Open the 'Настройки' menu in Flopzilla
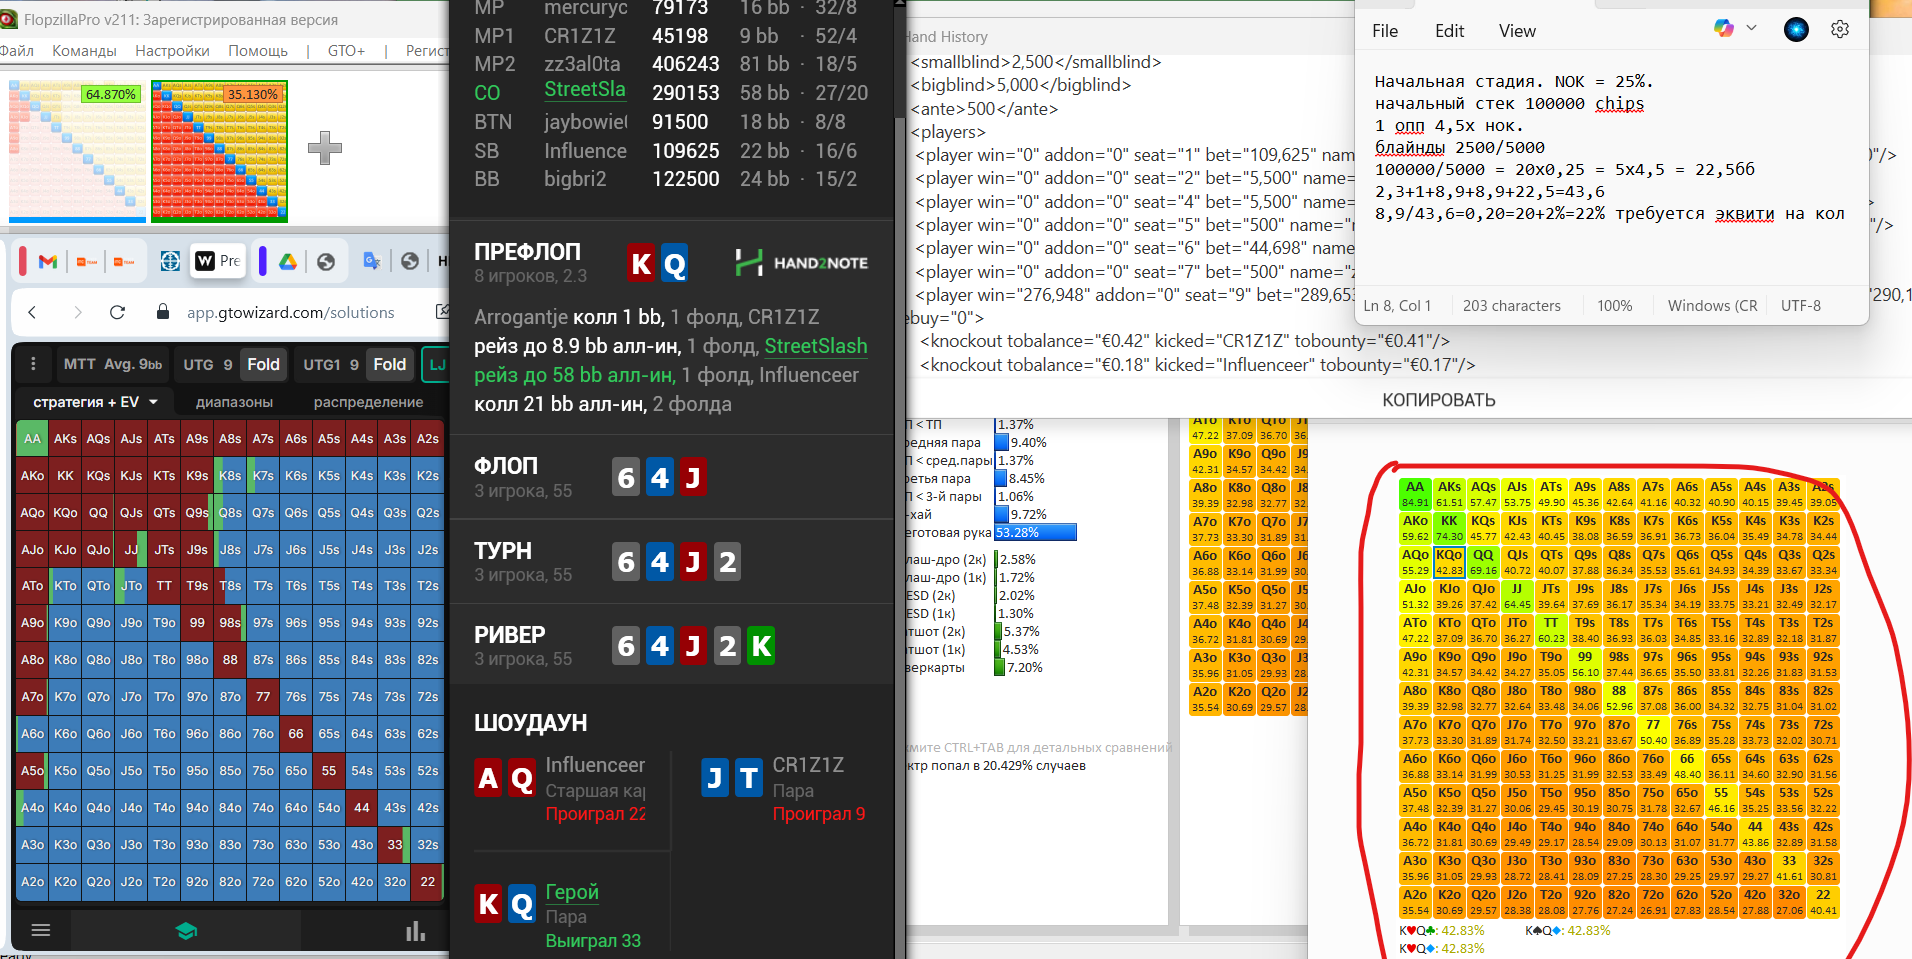Image resolution: width=1912 pixels, height=959 pixels. [172, 50]
